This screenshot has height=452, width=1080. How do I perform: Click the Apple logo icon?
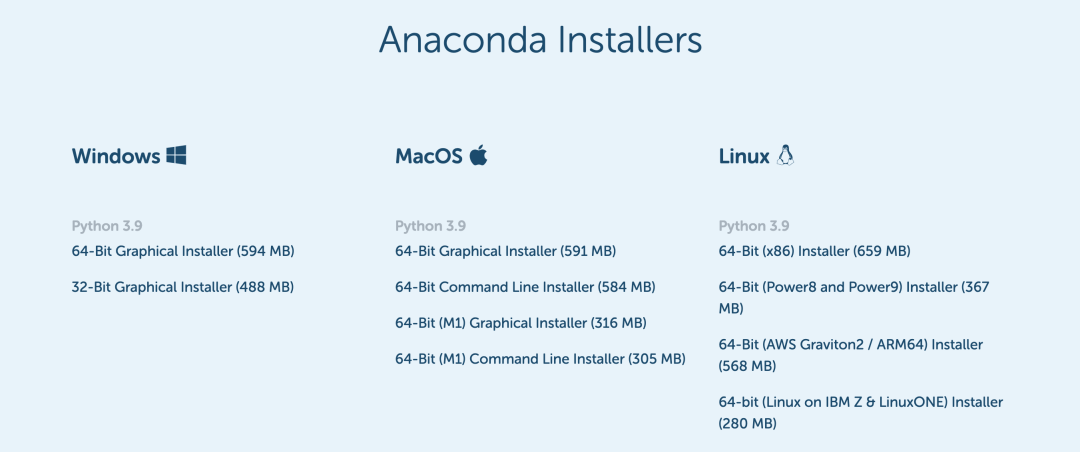pos(479,155)
